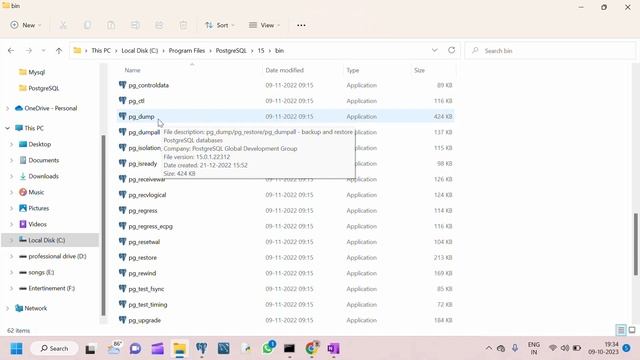This screenshot has width=640, height=360.
Task: Open File Explorer icon in taskbar
Action: 180,349
